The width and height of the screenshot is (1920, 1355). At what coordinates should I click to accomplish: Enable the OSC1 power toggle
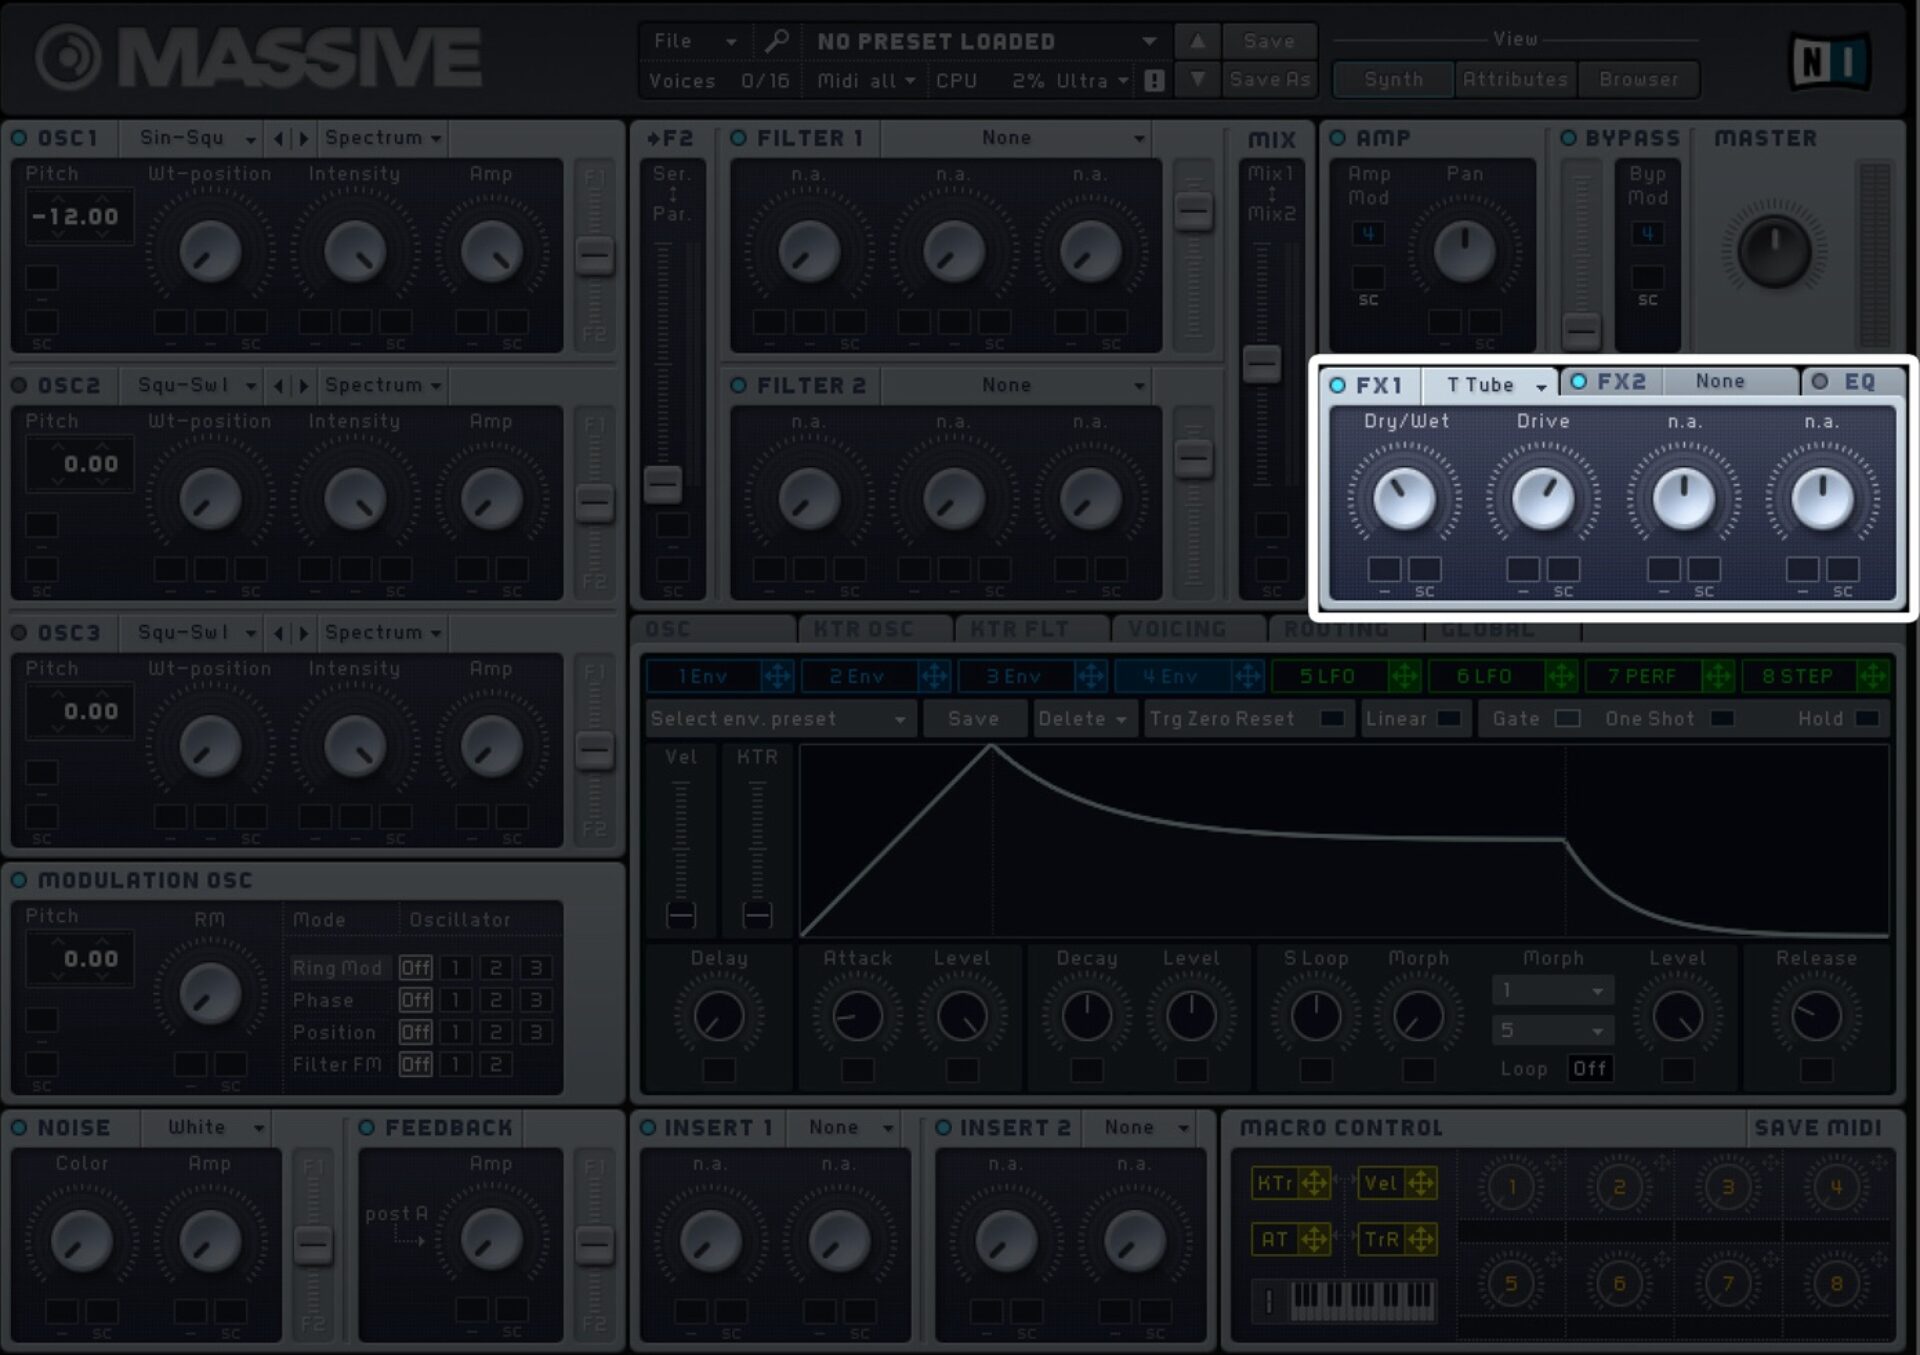[x=18, y=138]
